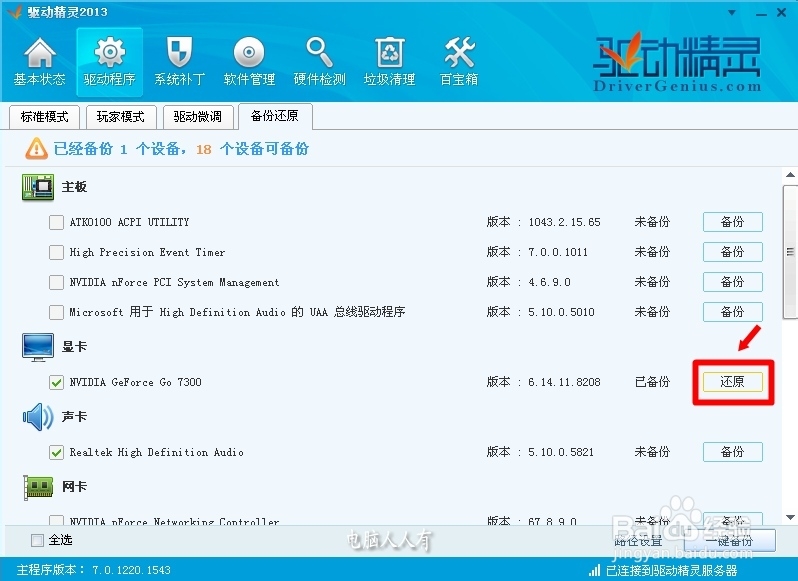
Task: Select the 备份还原 tab
Action: click(x=275, y=116)
